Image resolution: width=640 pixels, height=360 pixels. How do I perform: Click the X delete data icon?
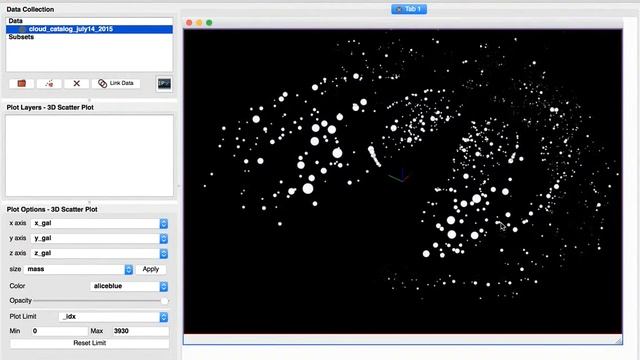click(76, 84)
